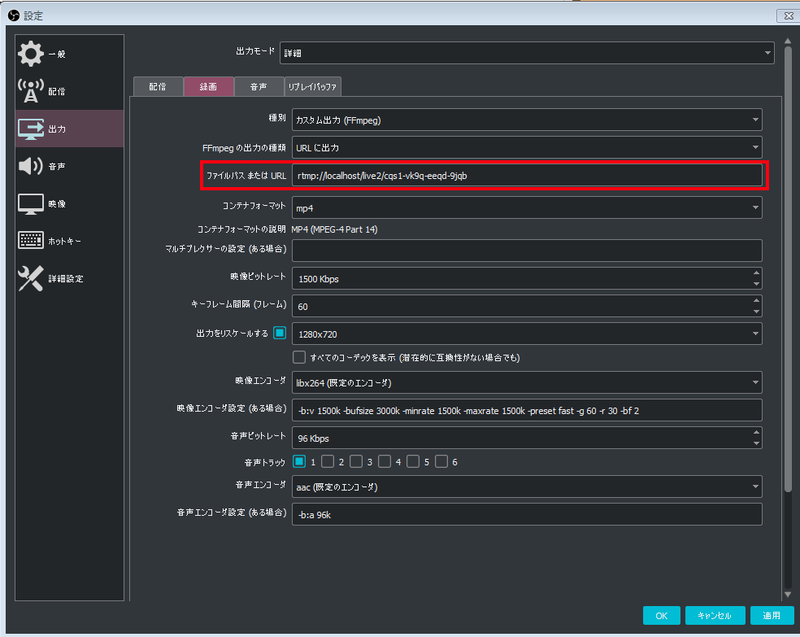Click the file path or URL rtmp field
Viewport: 800px width, 637px height.
(527, 175)
